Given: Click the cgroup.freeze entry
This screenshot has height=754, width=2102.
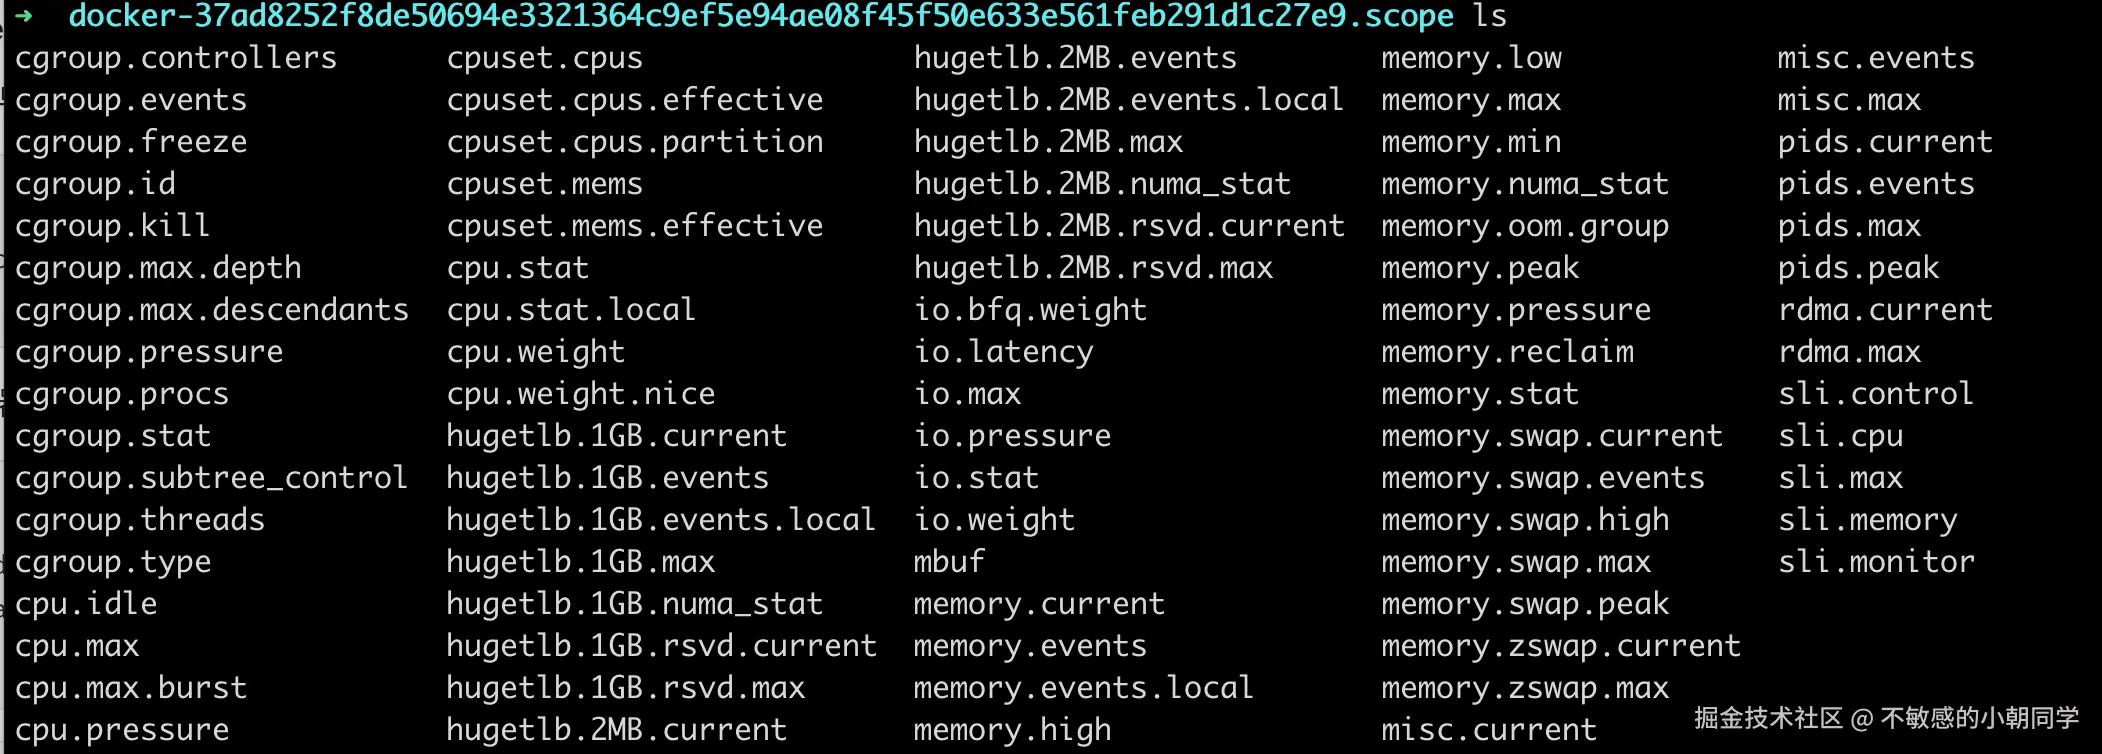Looking at the screenshot, I should pyautogui.click(x=131, y=142).
